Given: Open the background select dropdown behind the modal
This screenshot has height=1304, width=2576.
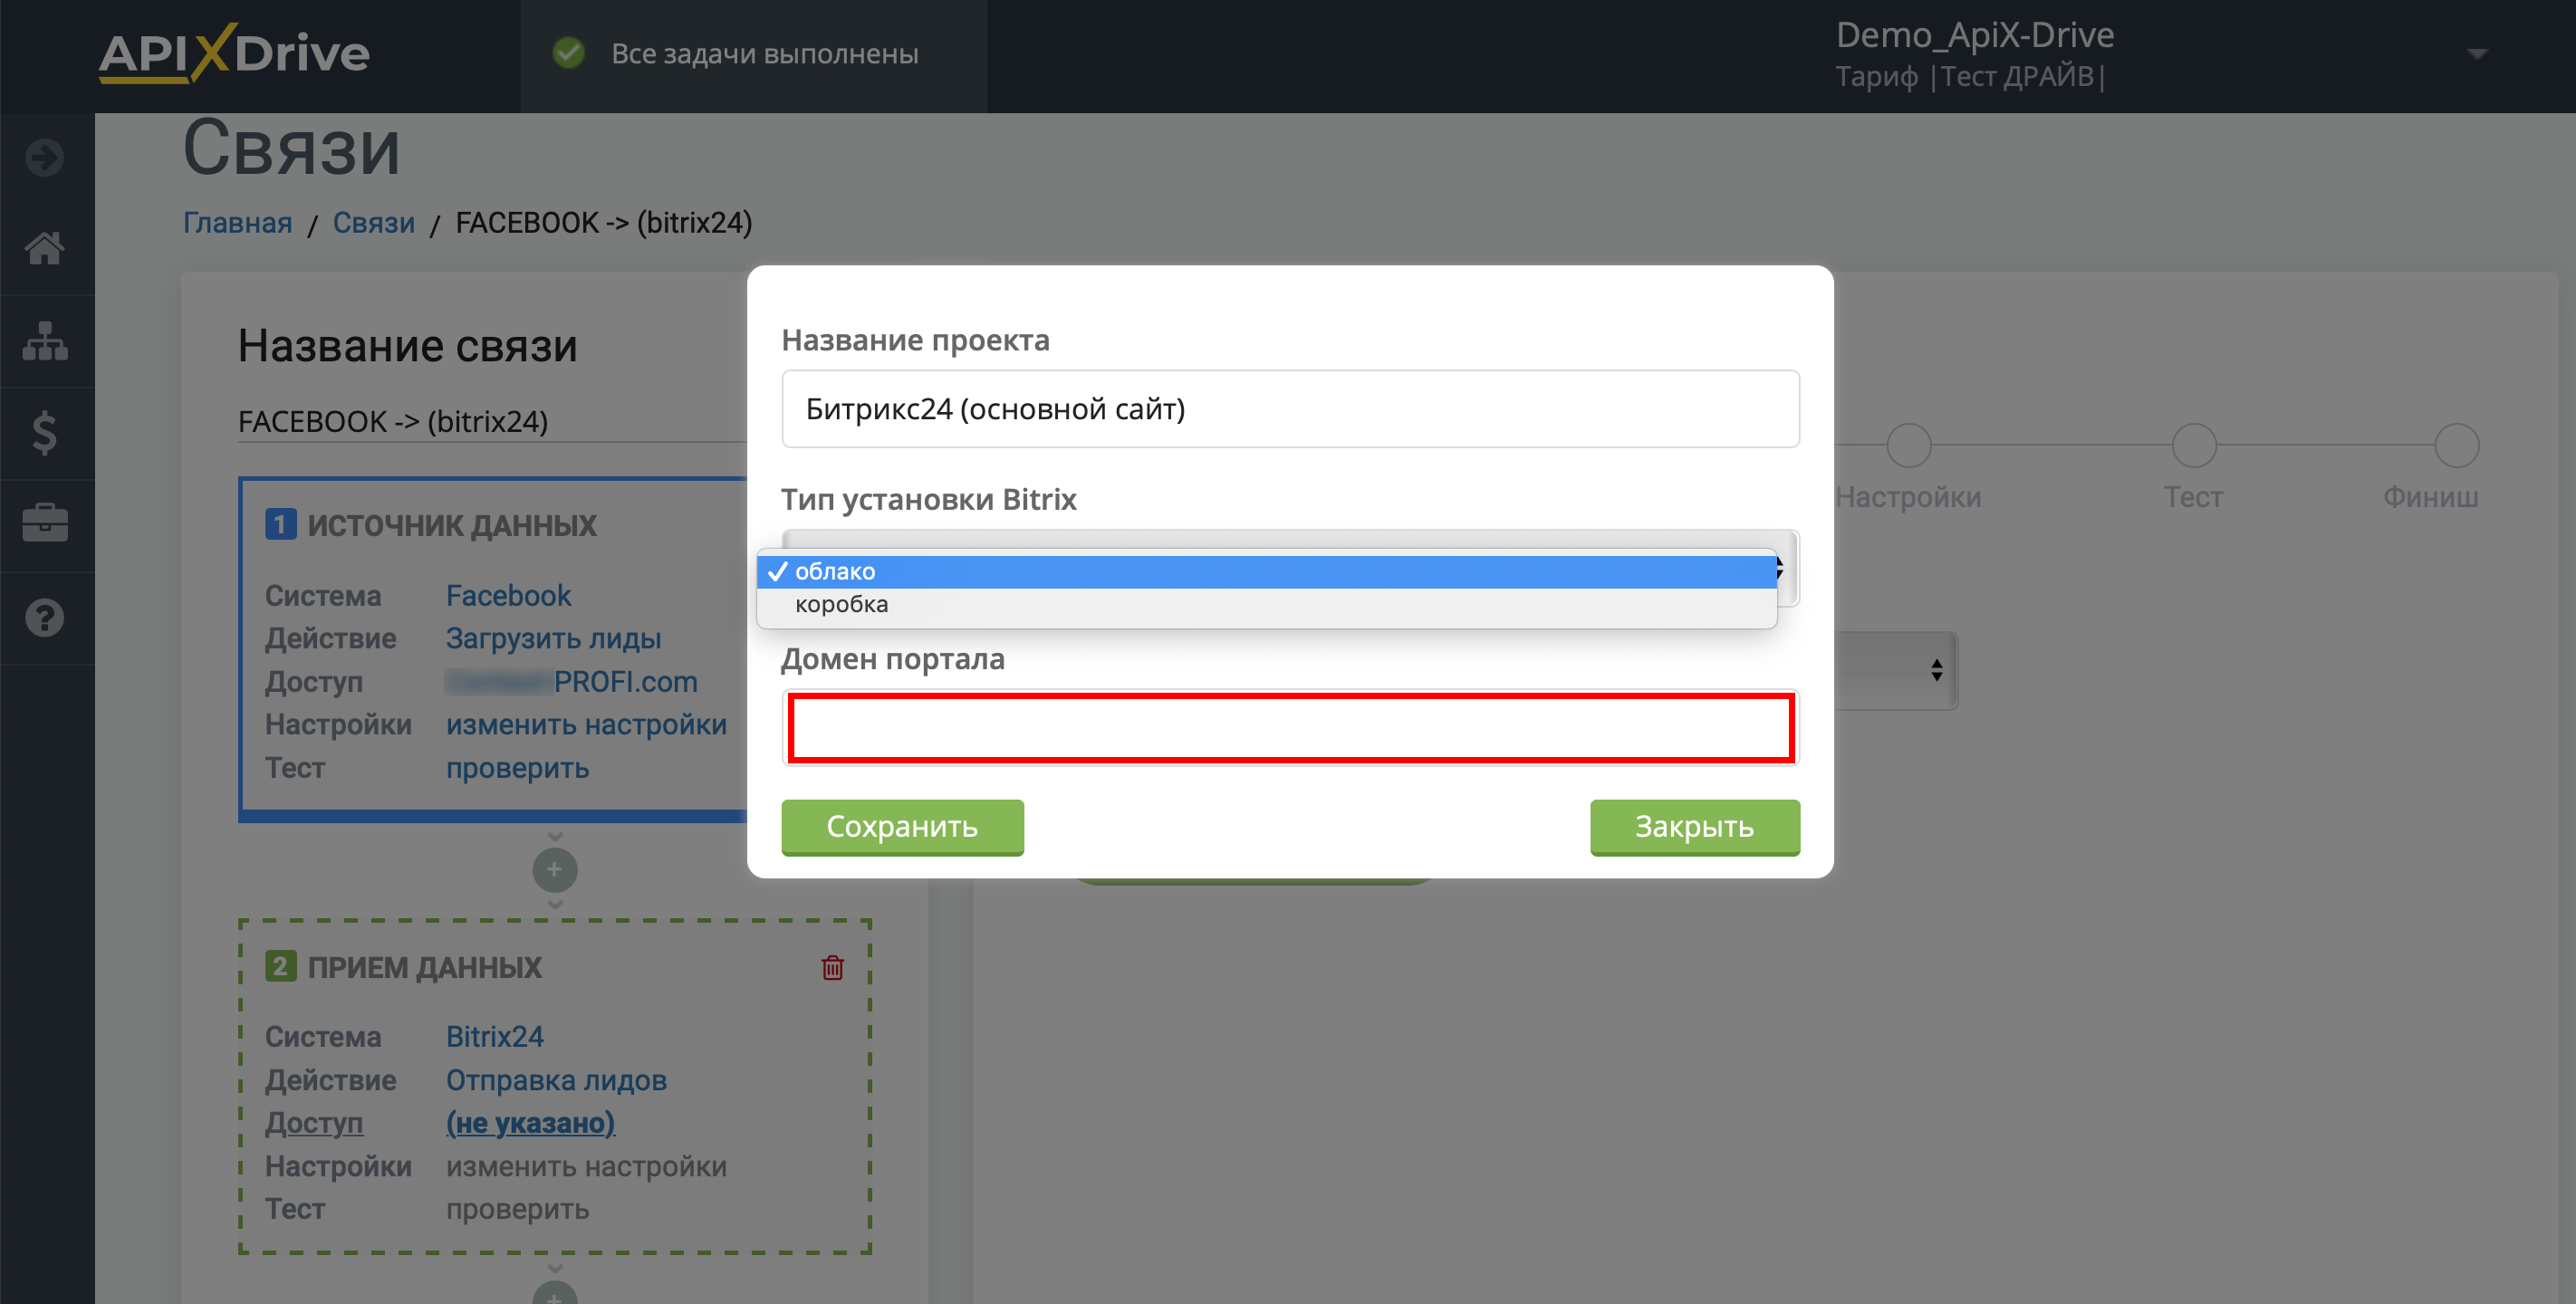Looking at the screenshot, I should [1896, 670].
